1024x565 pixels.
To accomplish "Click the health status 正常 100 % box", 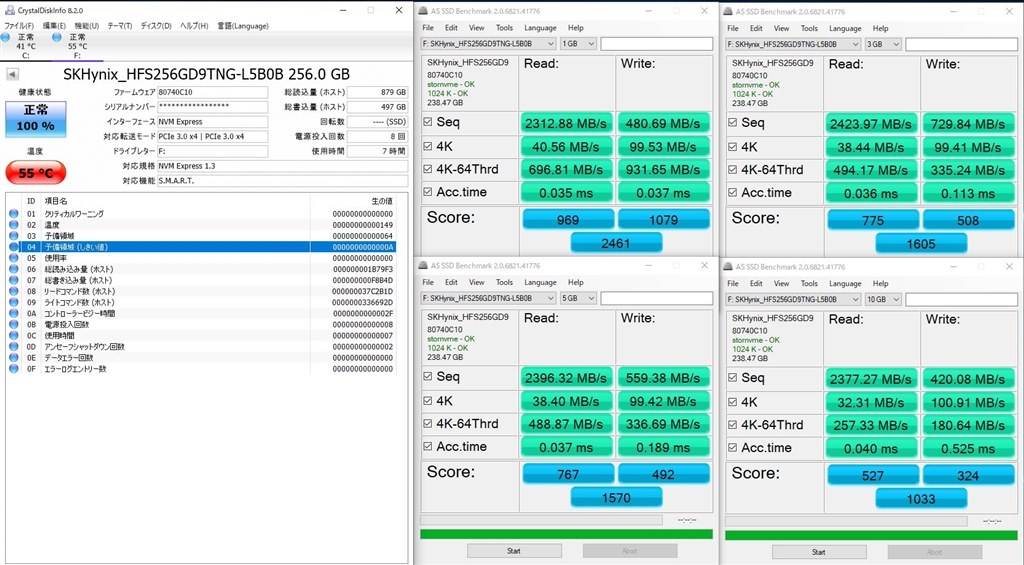I will click(x=36, y=119).
